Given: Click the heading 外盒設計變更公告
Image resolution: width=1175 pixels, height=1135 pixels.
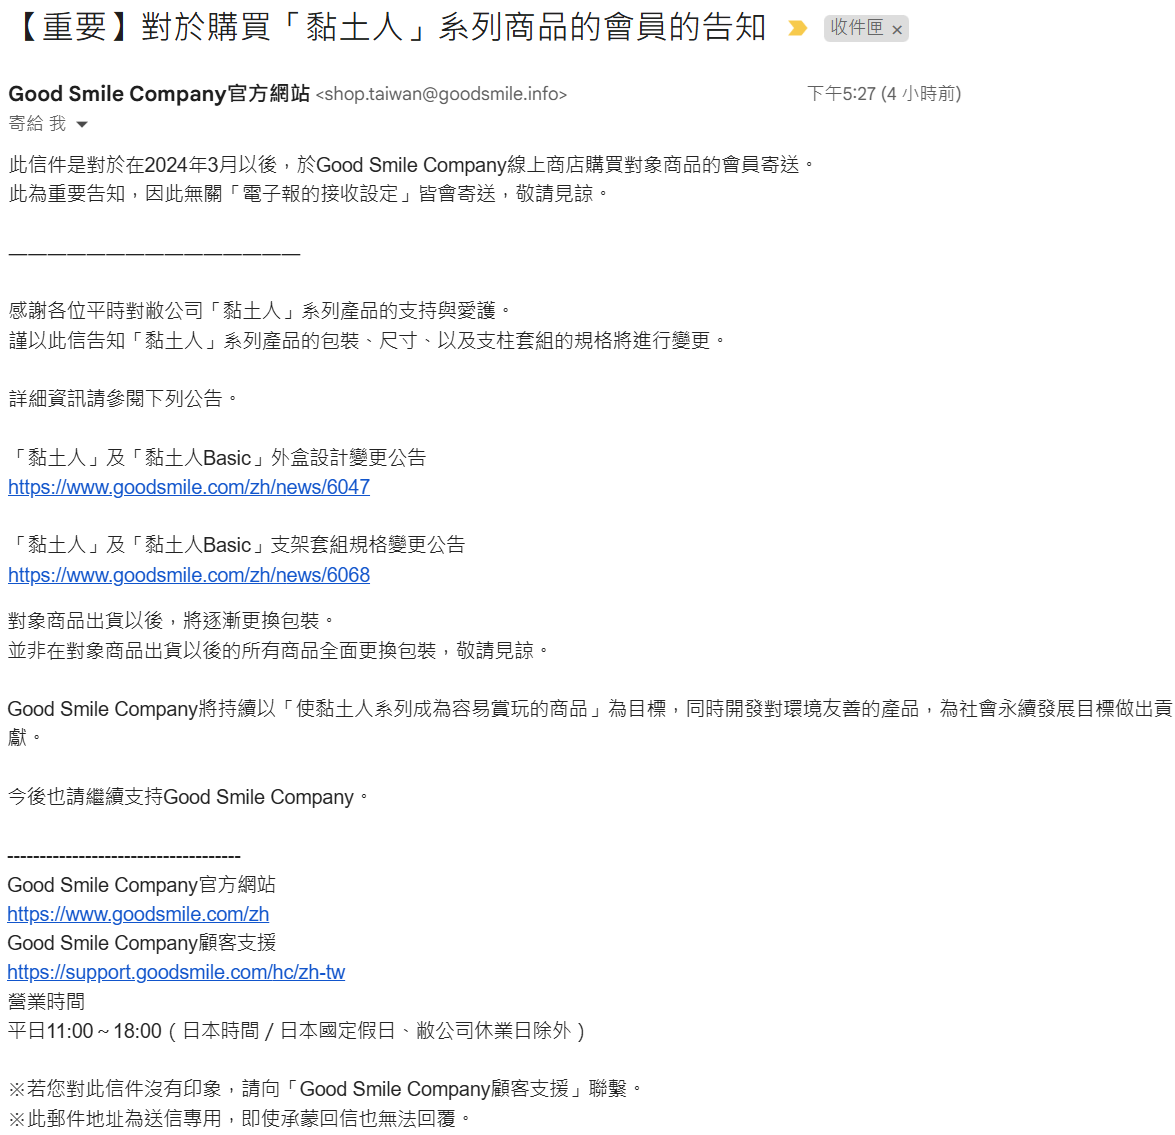Looking at the screenshot, I should (217, 458).
